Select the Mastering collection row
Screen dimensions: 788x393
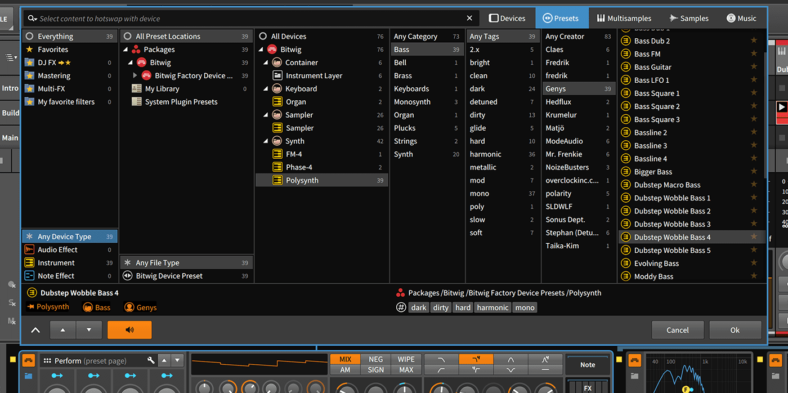click(69, 75)
